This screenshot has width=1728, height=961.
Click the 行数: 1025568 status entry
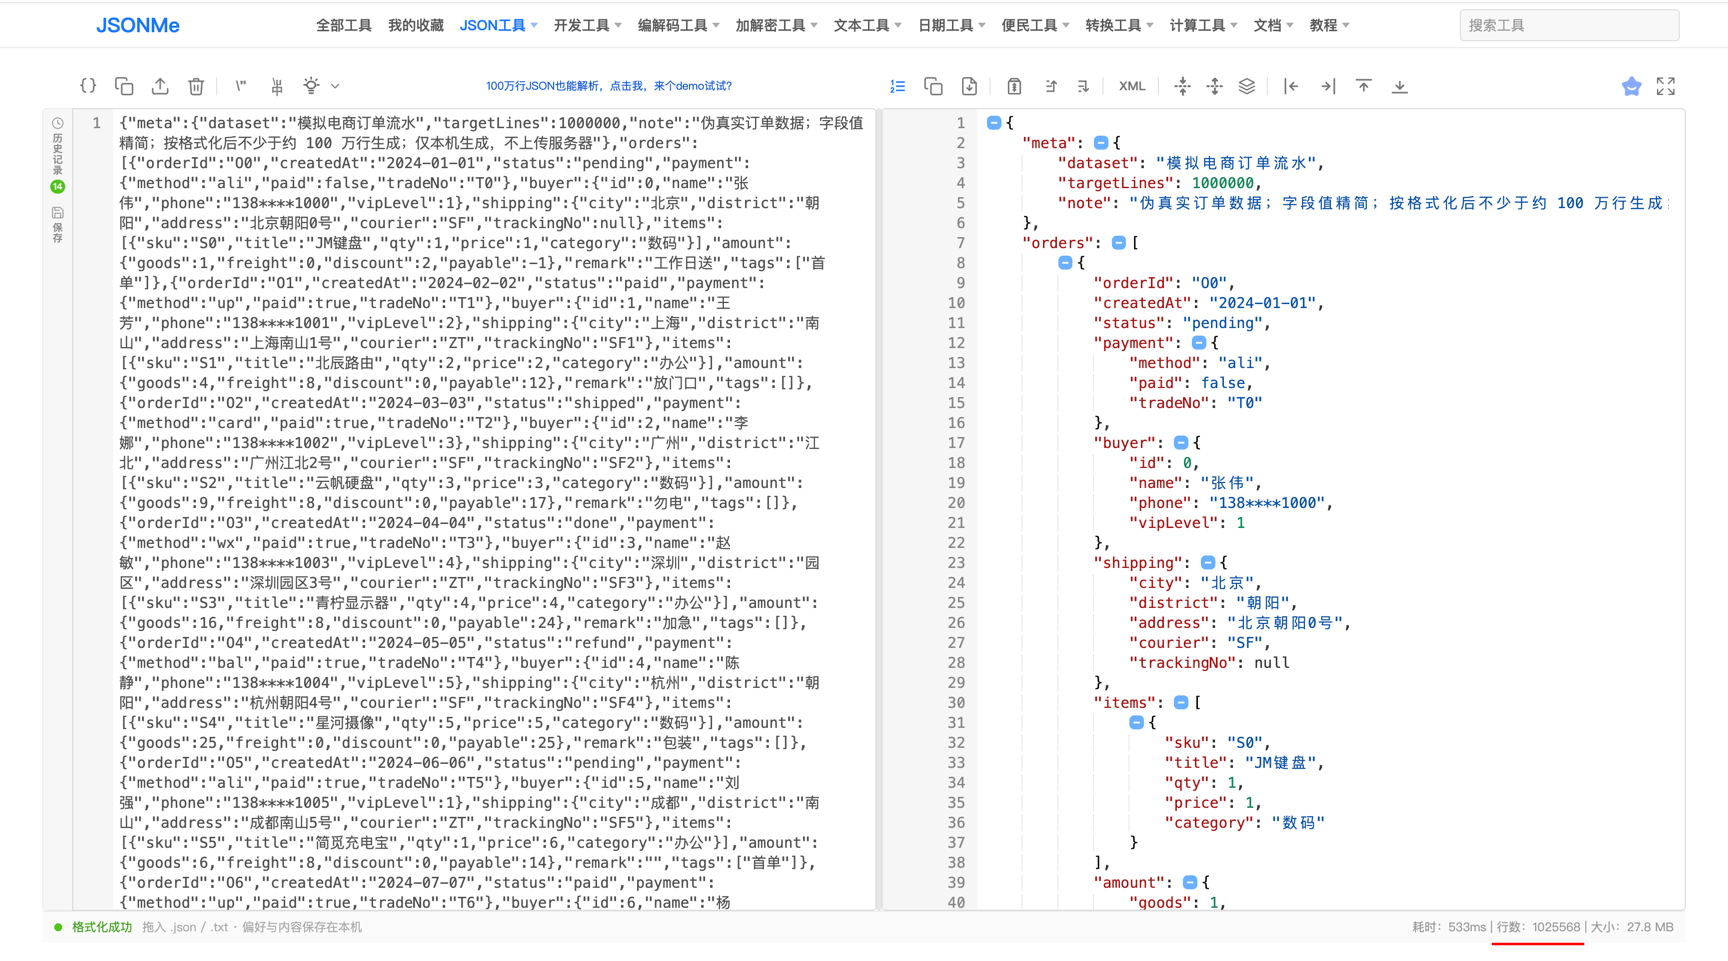[x=1538, y=927]
